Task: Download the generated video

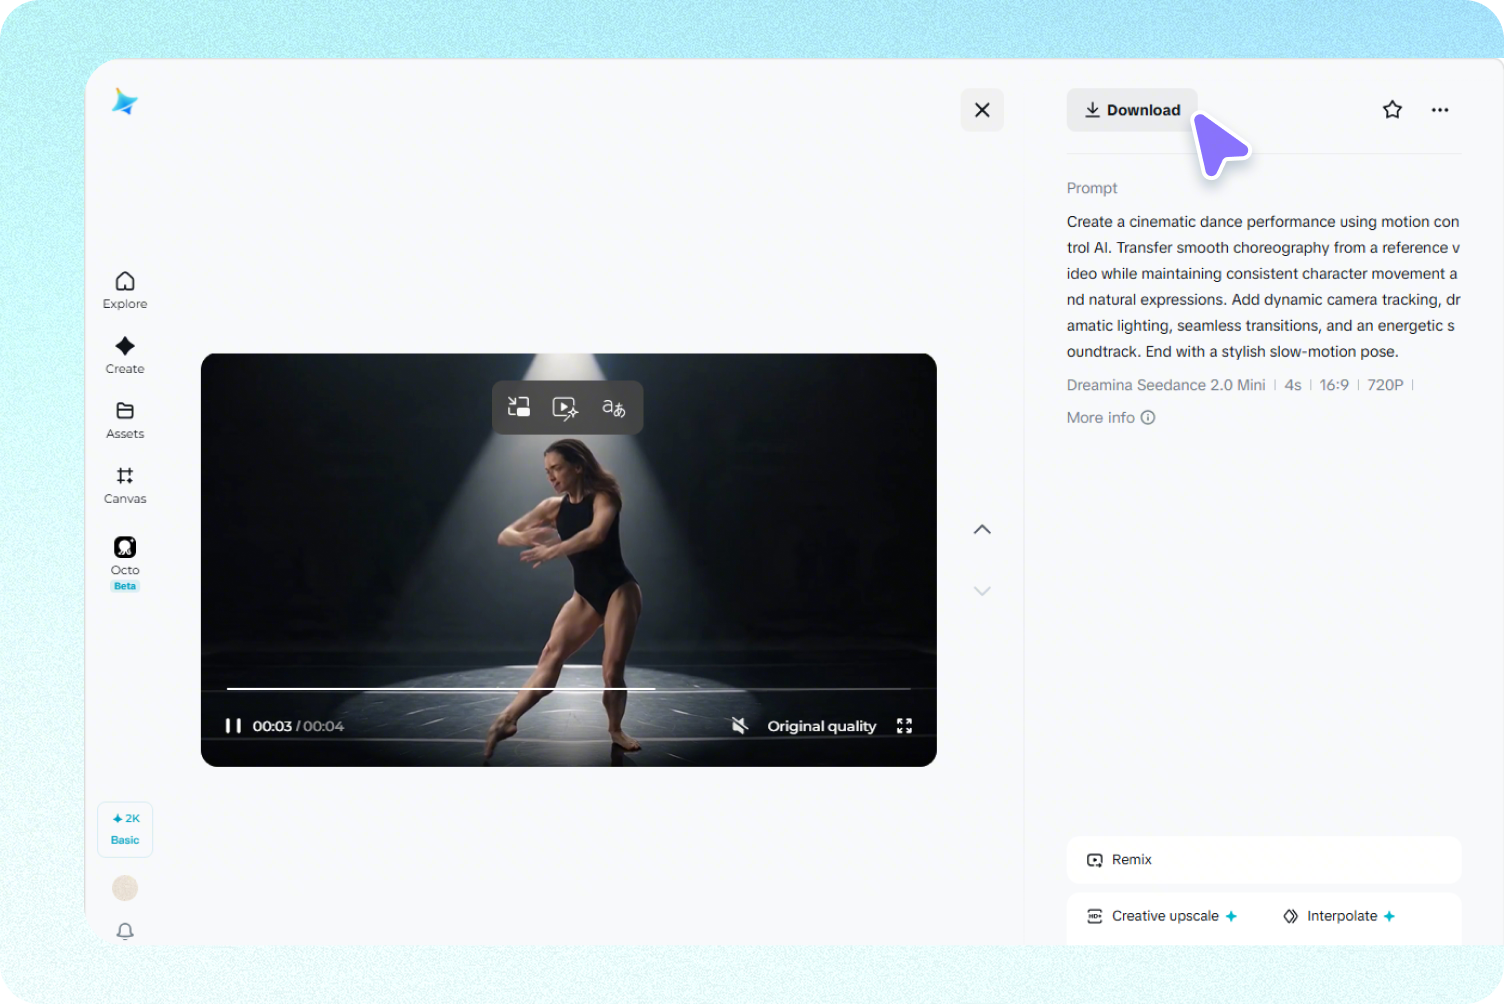Action: 1132,110
